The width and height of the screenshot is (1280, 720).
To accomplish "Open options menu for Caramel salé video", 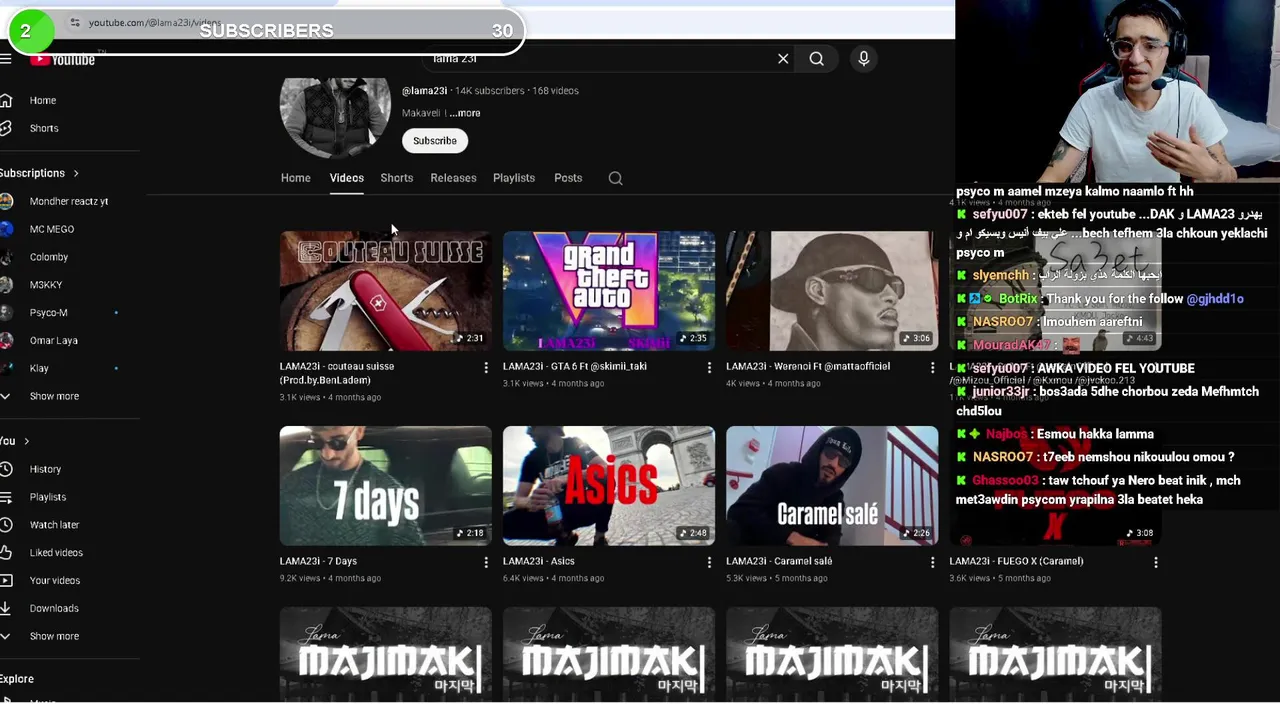I will pyautogui.click(x=932, y=563).
